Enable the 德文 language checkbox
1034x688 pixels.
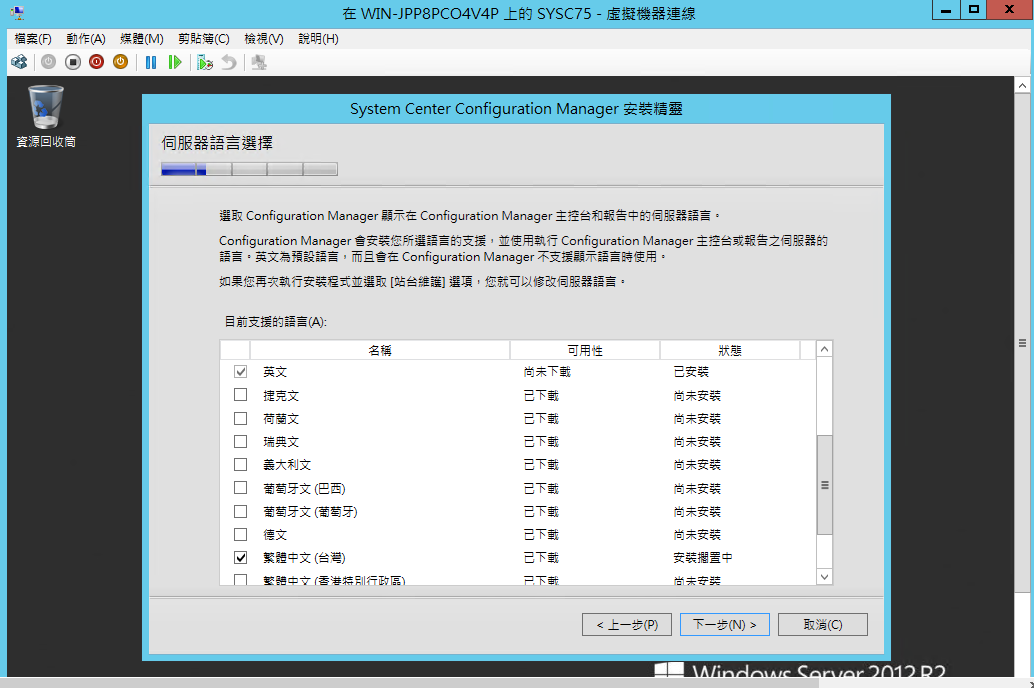[241, 534]
